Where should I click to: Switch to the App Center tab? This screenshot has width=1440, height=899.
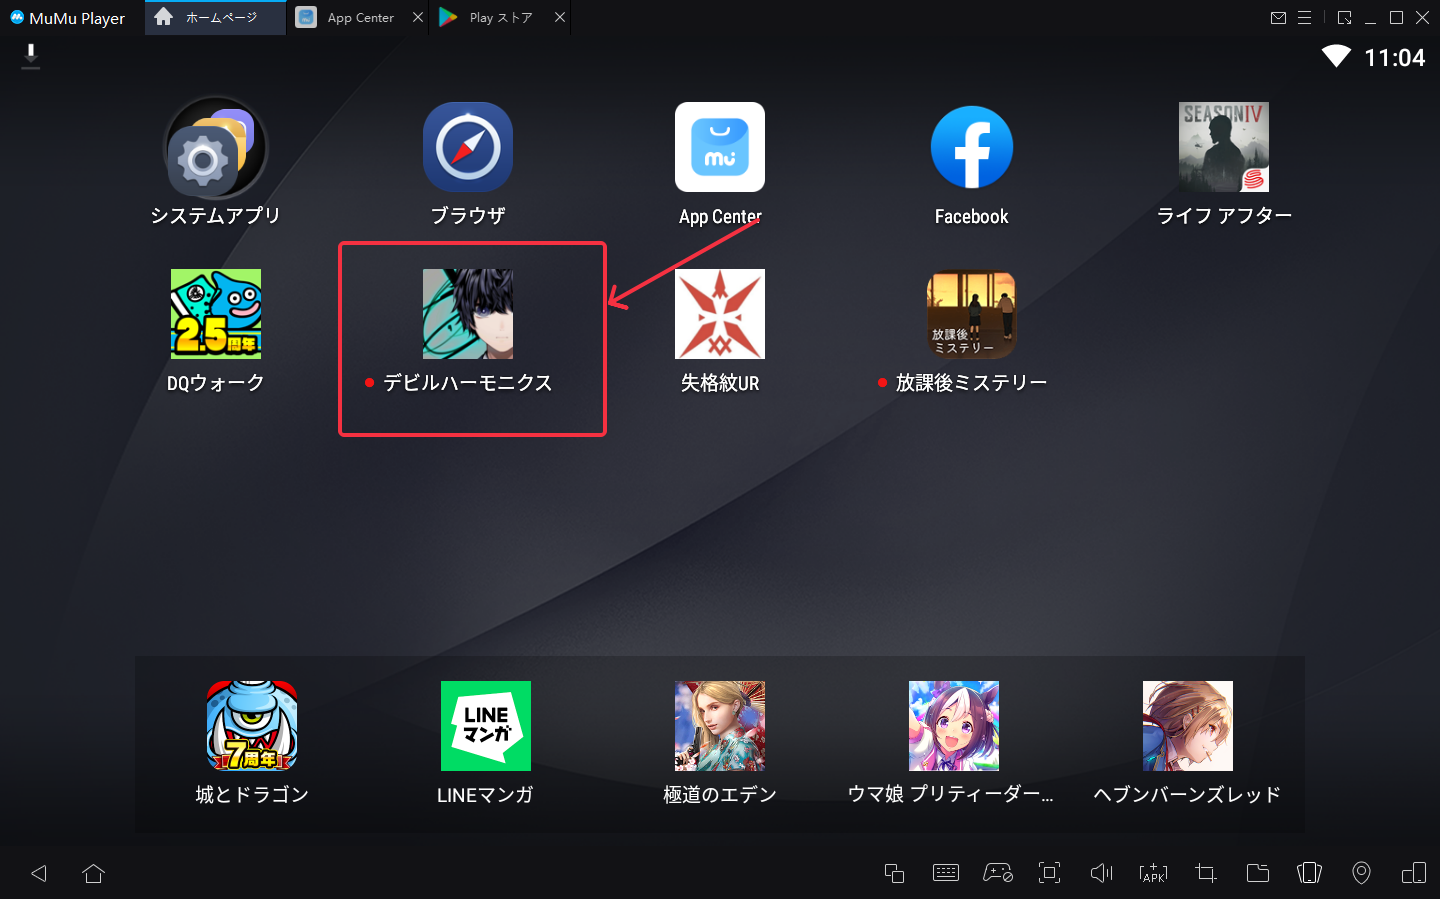pos(359,18)
